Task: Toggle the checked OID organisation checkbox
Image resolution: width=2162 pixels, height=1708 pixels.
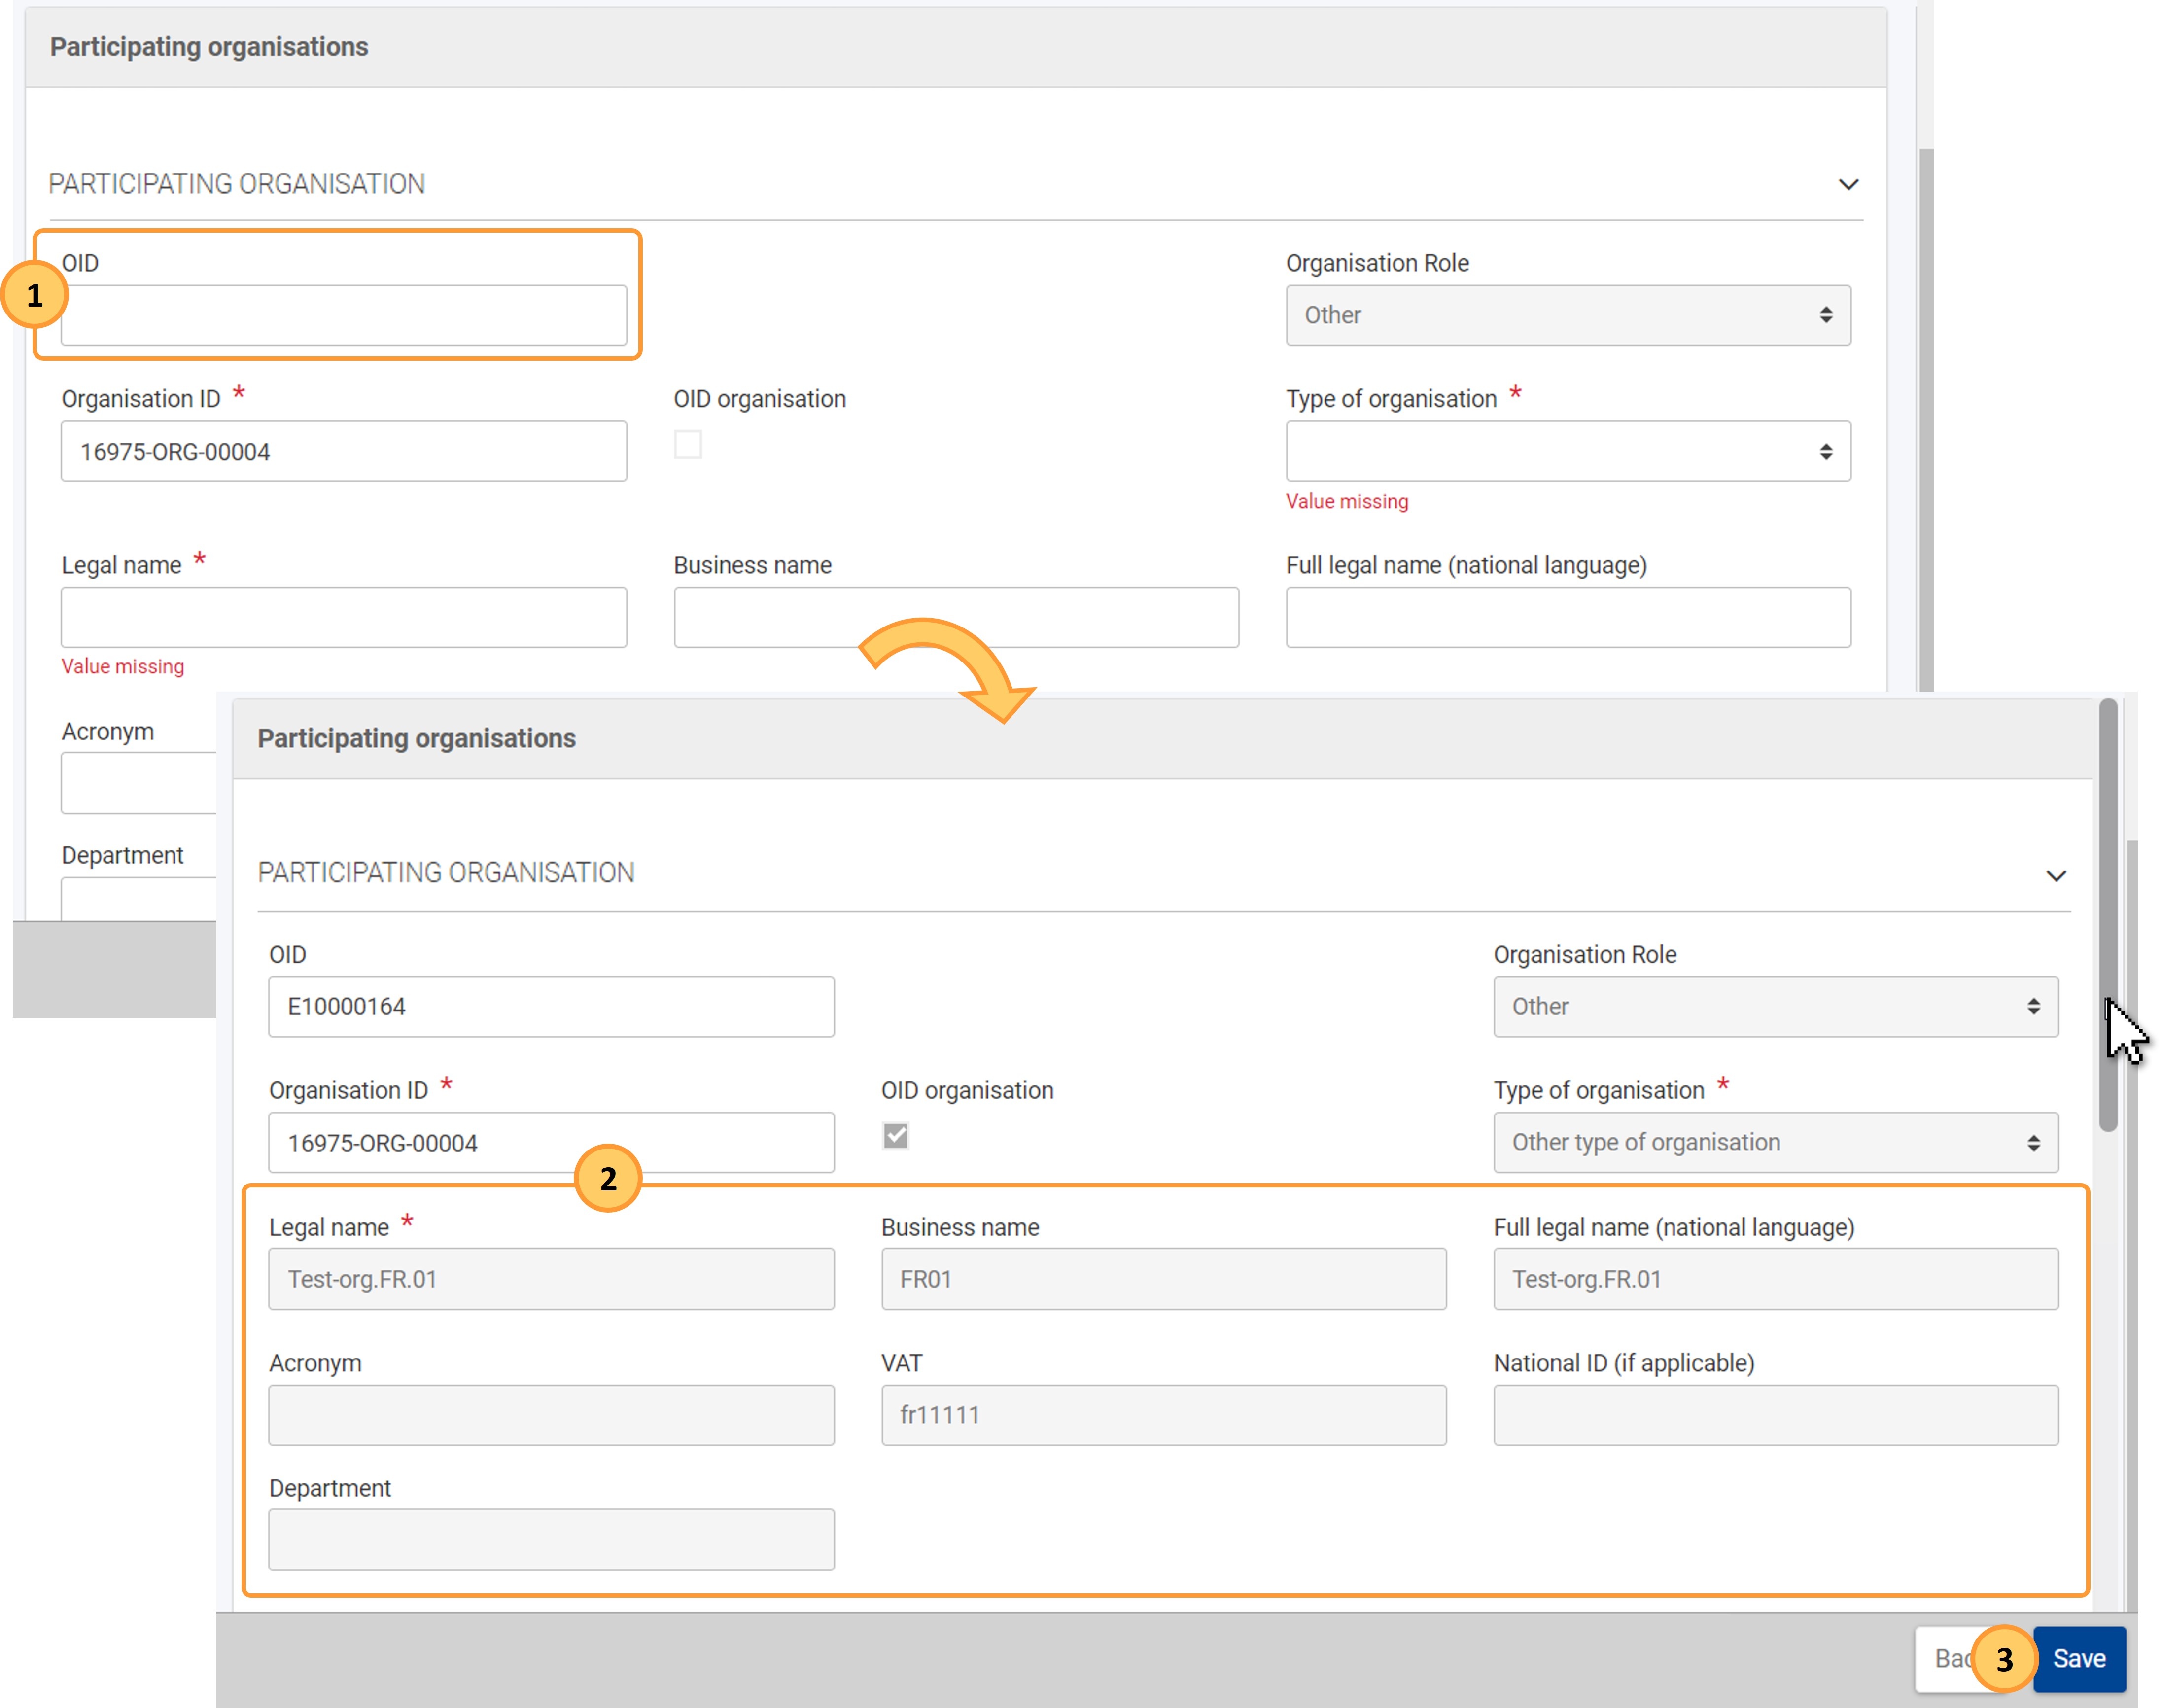Action: [x=895, y=1136]
